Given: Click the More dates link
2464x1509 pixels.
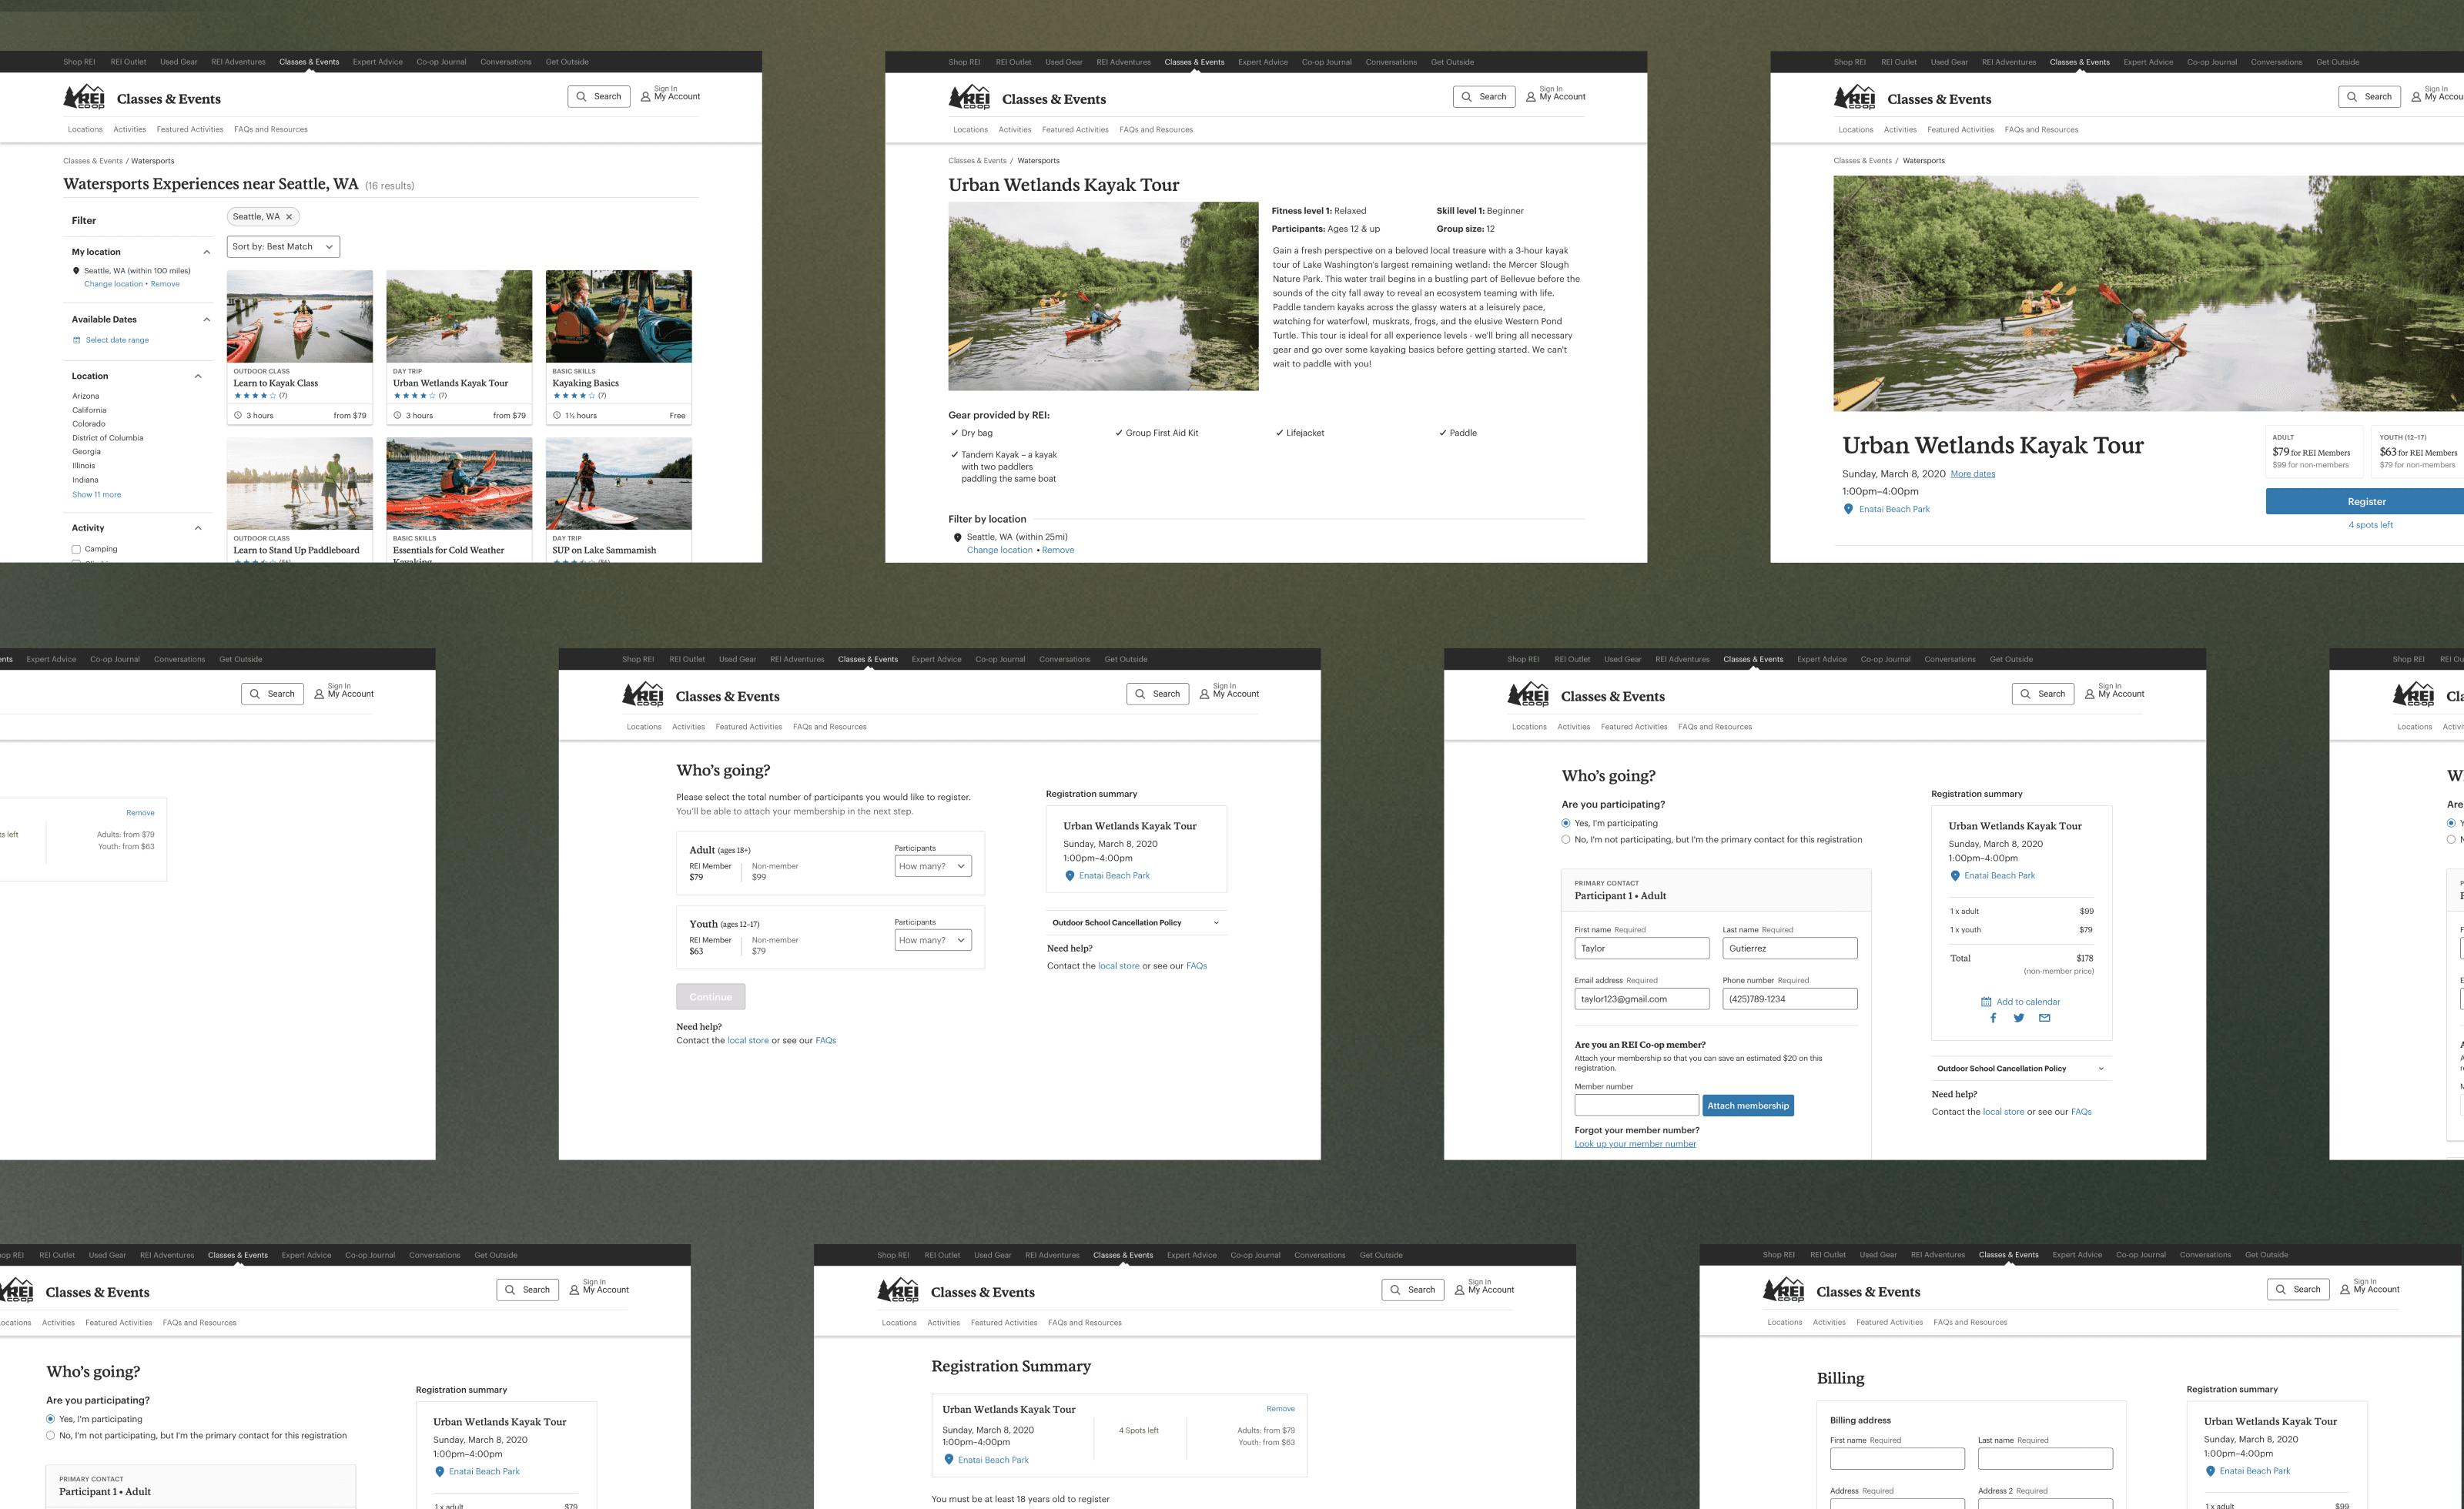Looking at the screenshot, I should tap(1973, 474).
